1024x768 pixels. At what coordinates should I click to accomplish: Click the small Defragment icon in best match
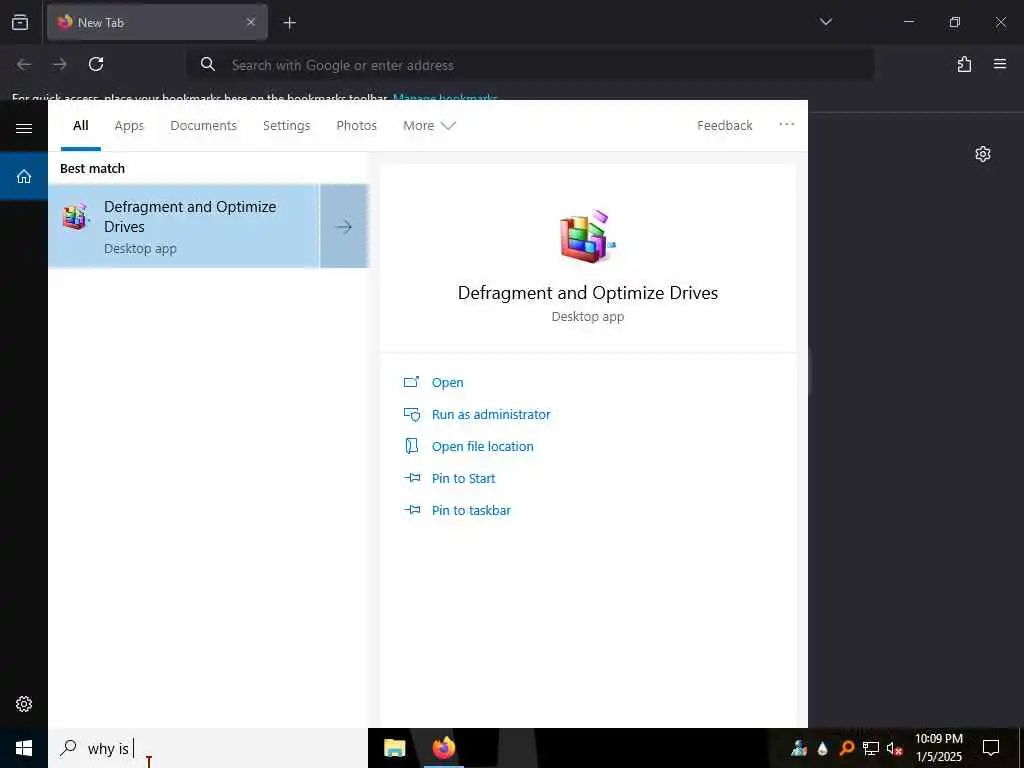click(76, 216)
